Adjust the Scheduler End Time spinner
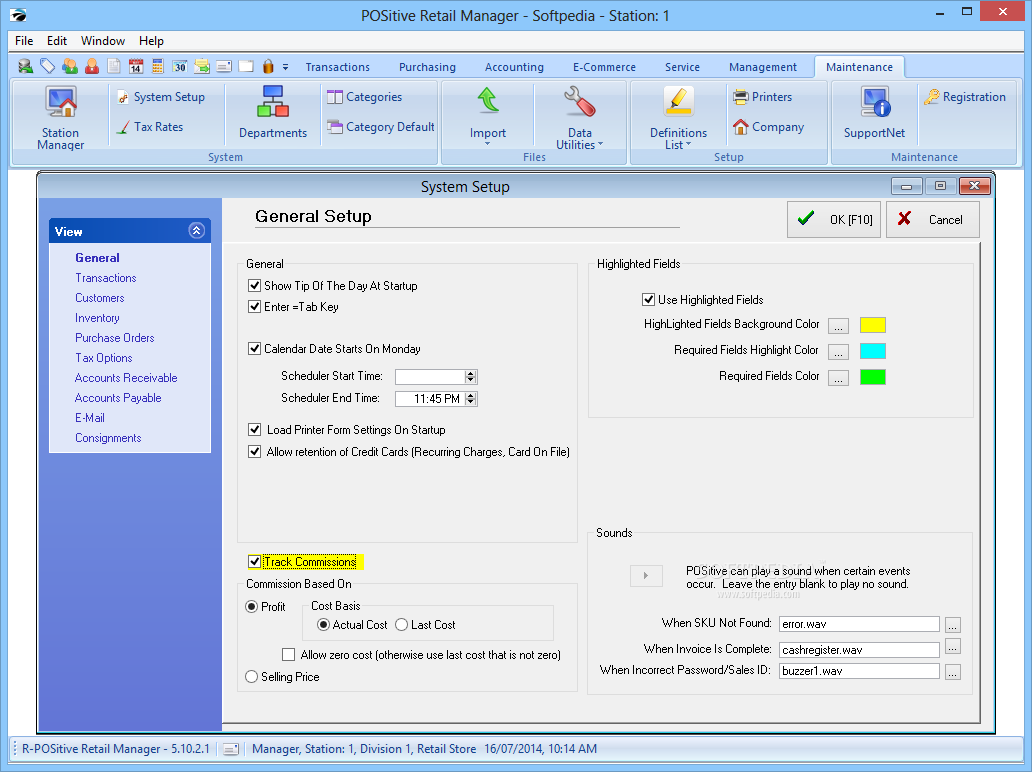 click(471, 399)
